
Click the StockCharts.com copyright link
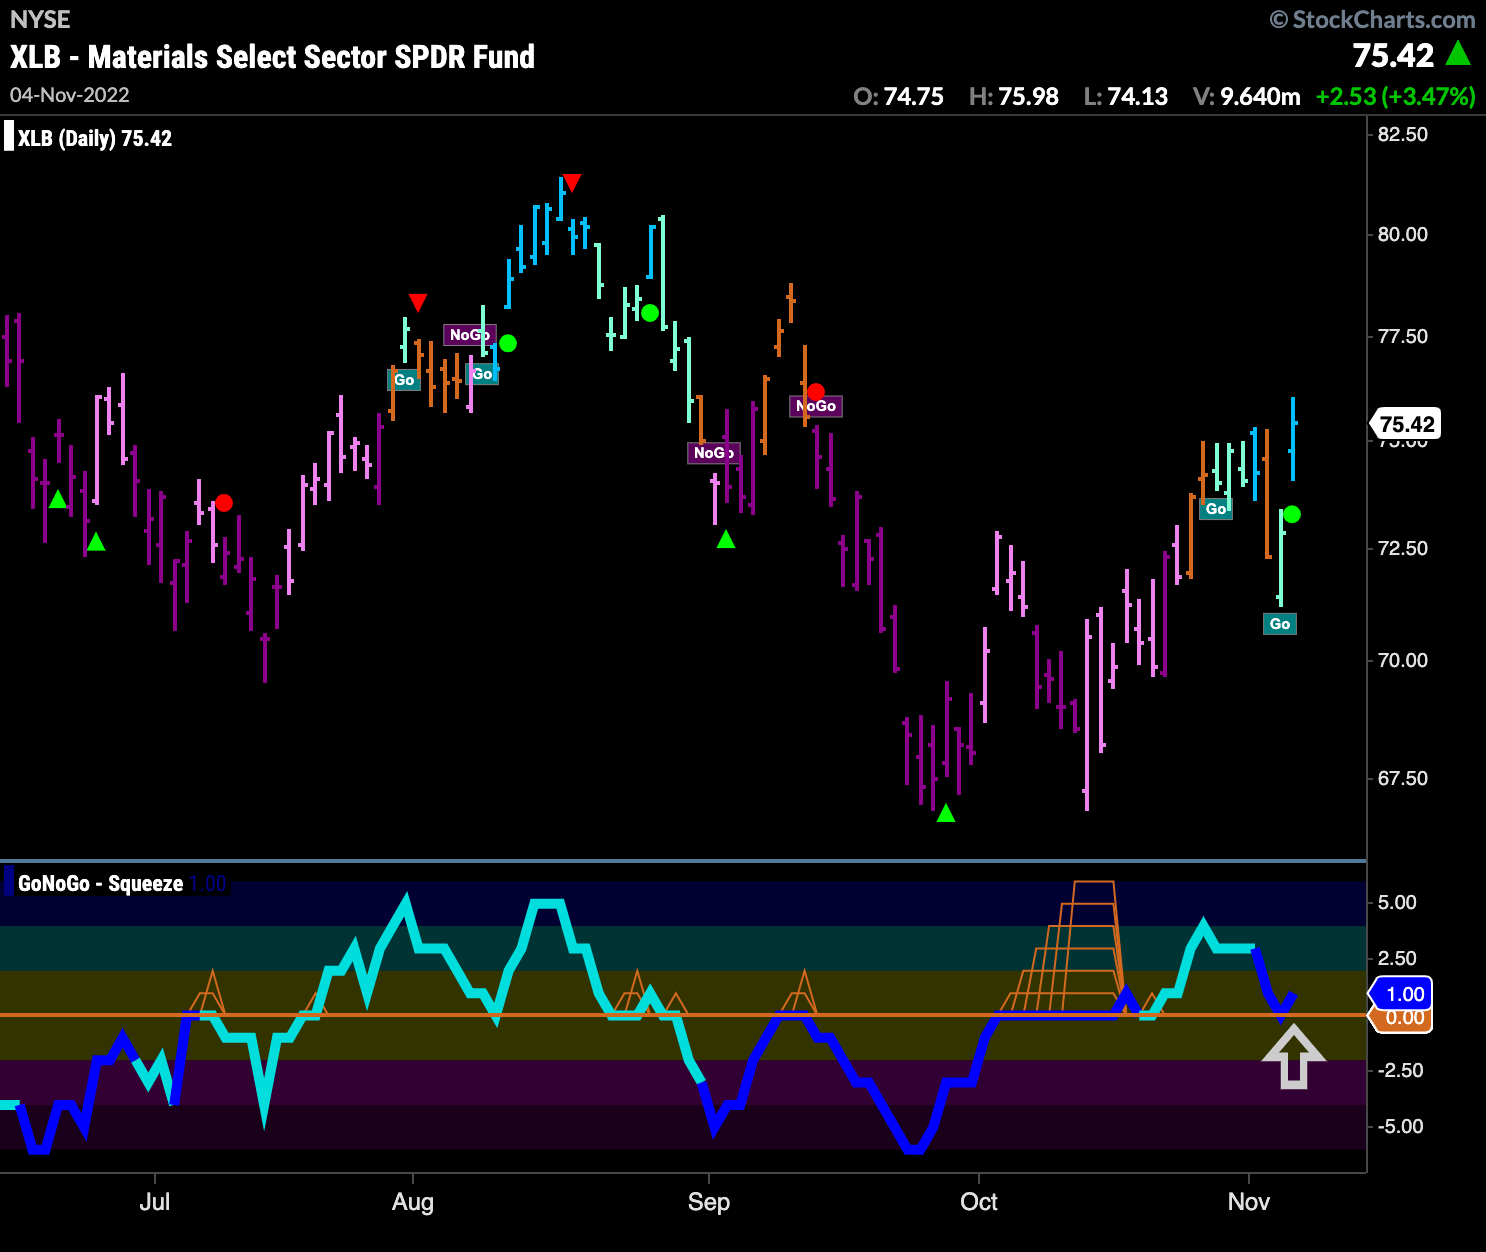[1372, 19]
